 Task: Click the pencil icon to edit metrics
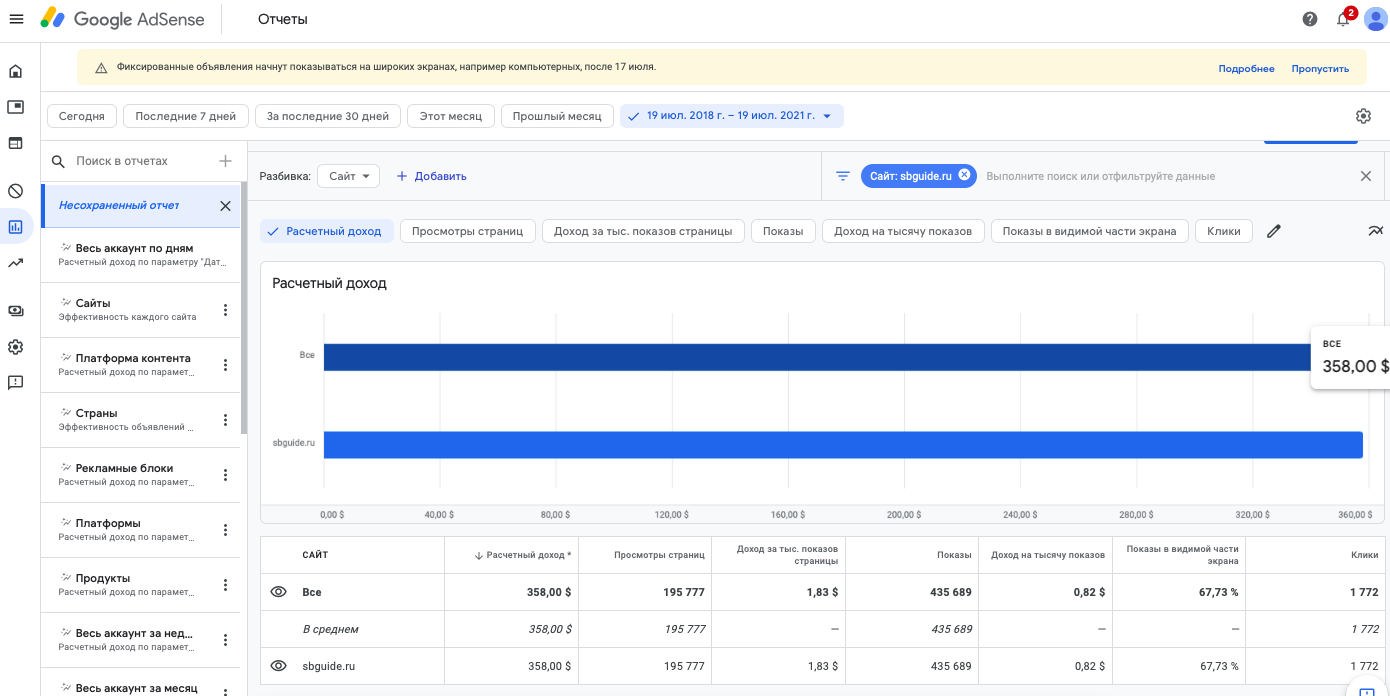(1273, 231)
